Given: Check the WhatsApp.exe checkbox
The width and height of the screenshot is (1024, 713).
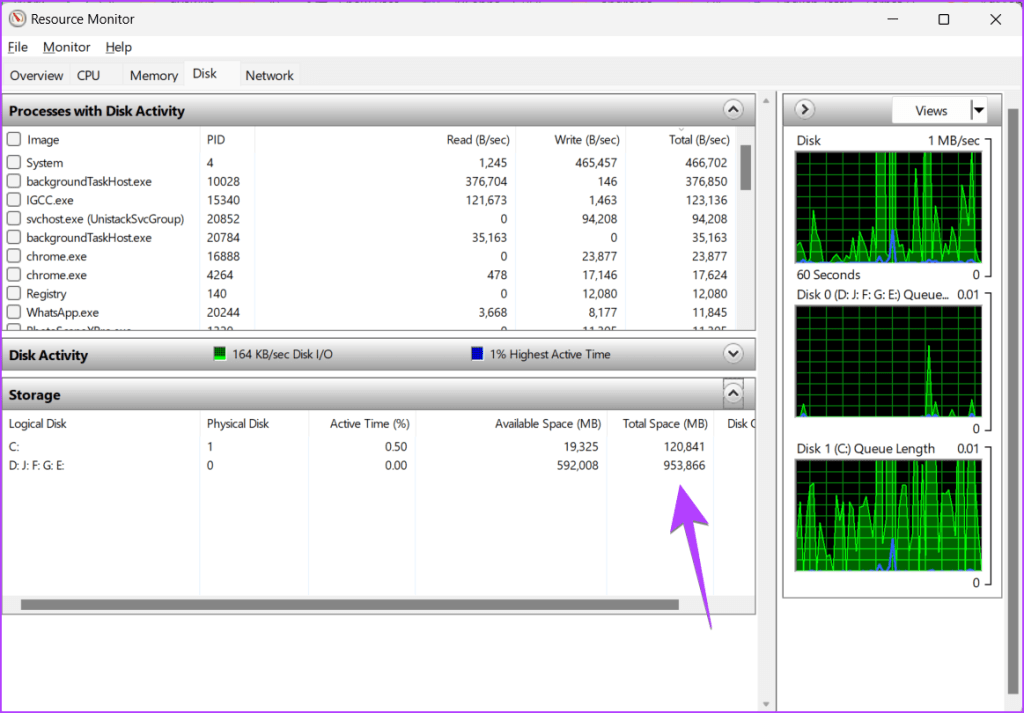Looking at the screenshot, I should tap(14, 312).
